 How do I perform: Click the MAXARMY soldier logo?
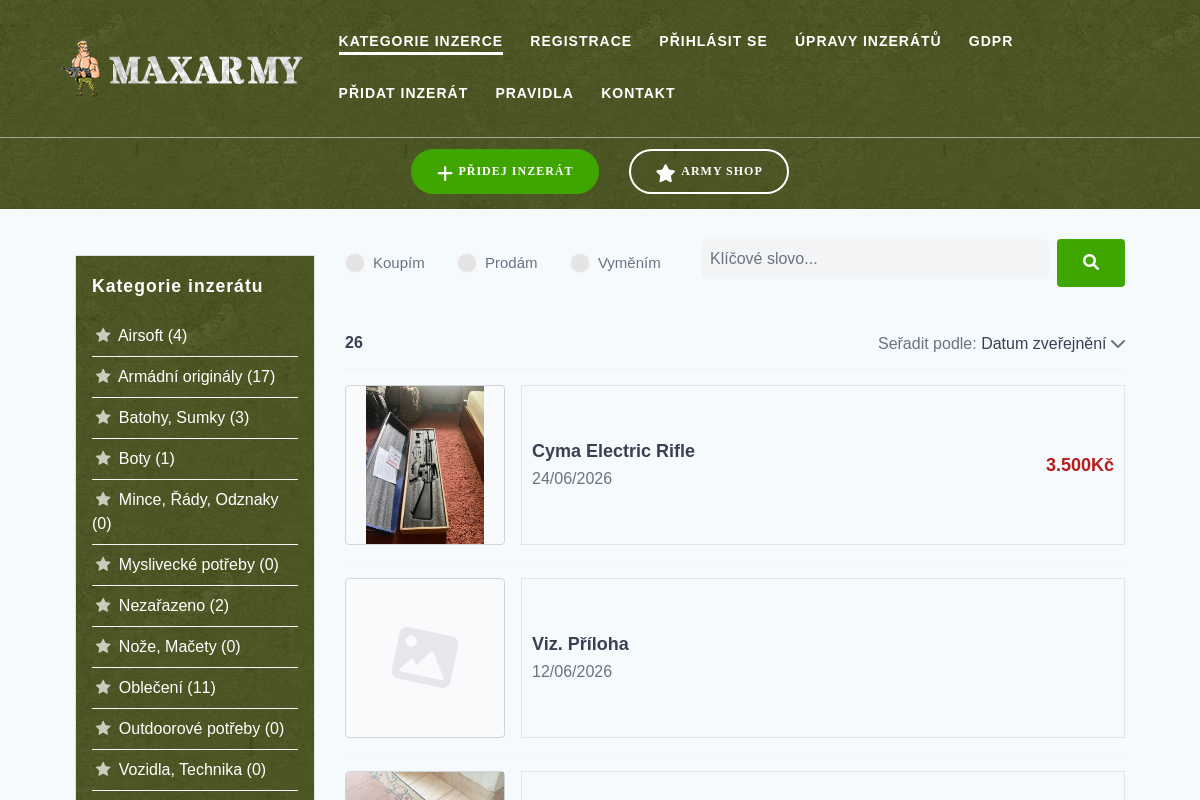tap(183, 69)
